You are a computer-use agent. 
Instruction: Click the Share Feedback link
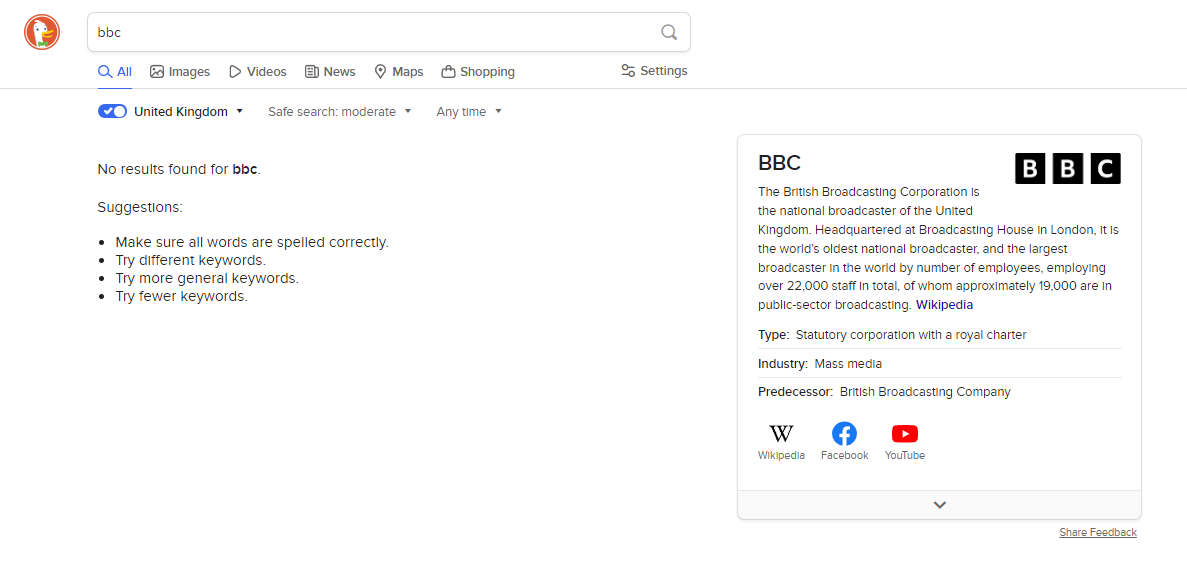click(1098, 532)
